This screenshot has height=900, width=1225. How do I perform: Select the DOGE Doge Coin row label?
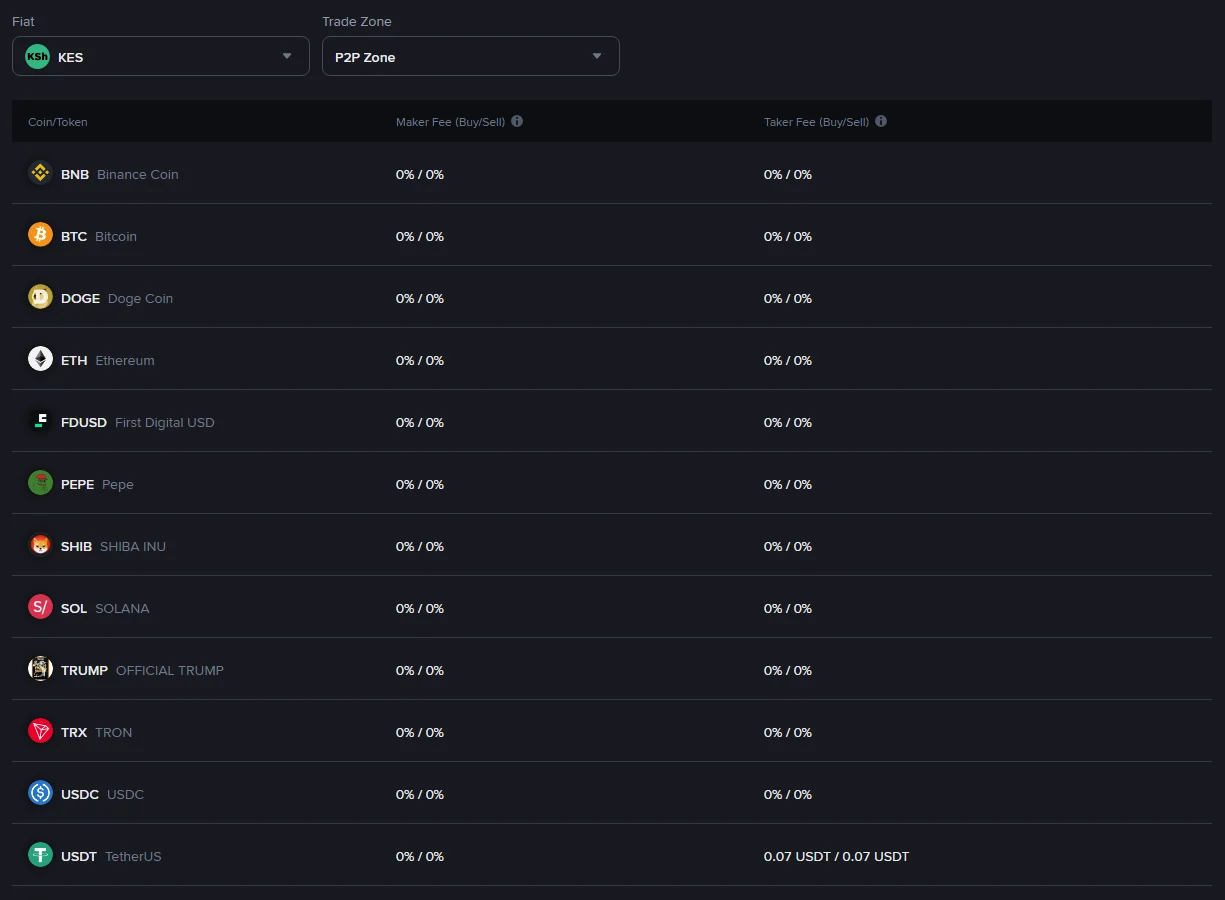point(117,298)
